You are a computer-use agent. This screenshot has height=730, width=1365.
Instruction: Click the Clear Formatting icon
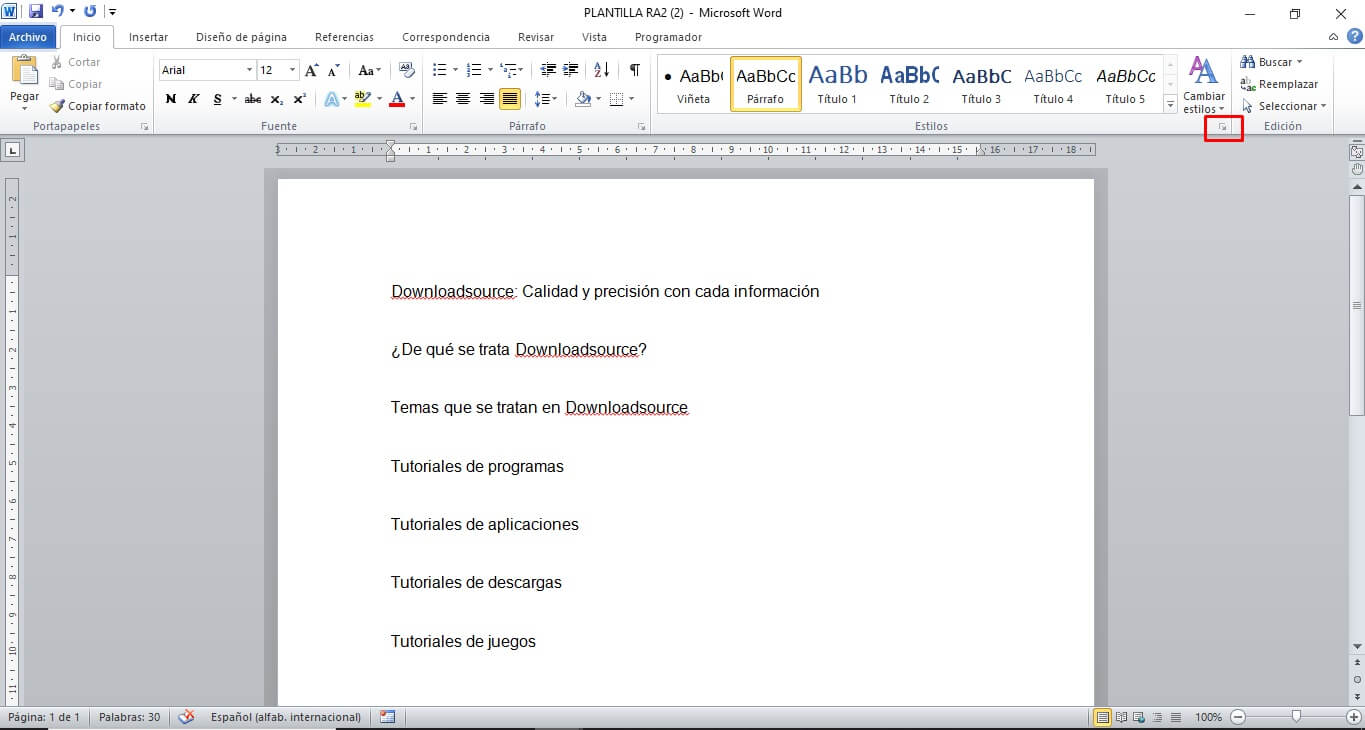406,70
